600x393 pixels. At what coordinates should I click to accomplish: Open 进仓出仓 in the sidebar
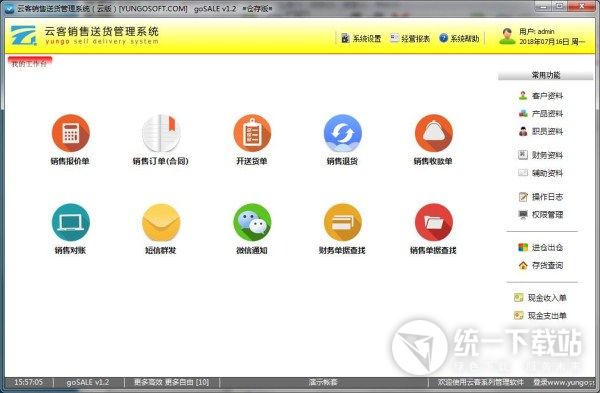tap(540, 248)
